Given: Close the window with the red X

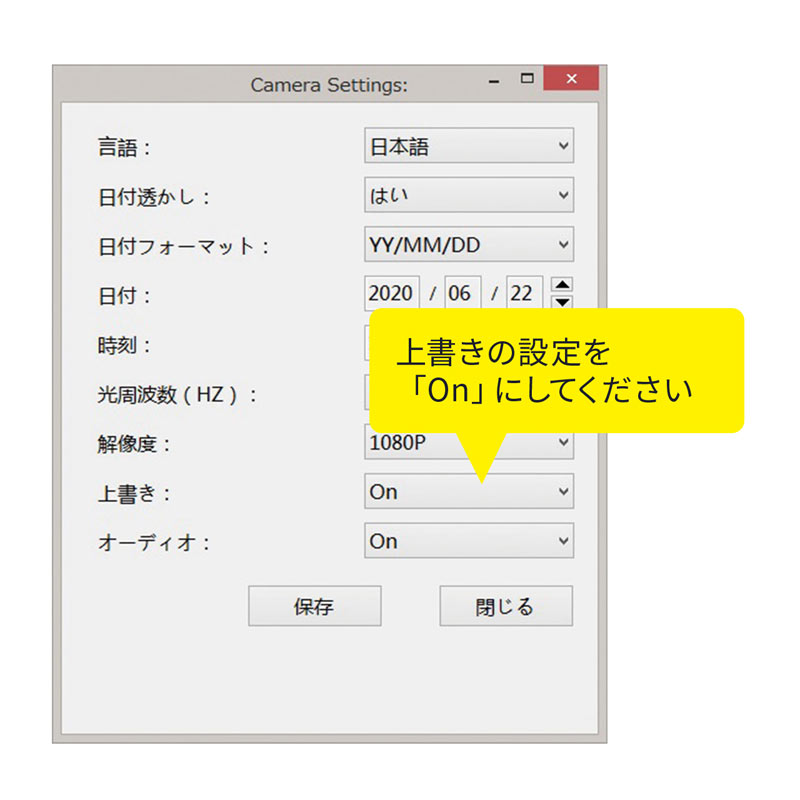Looking at the screenshot, I should point(570,78).
